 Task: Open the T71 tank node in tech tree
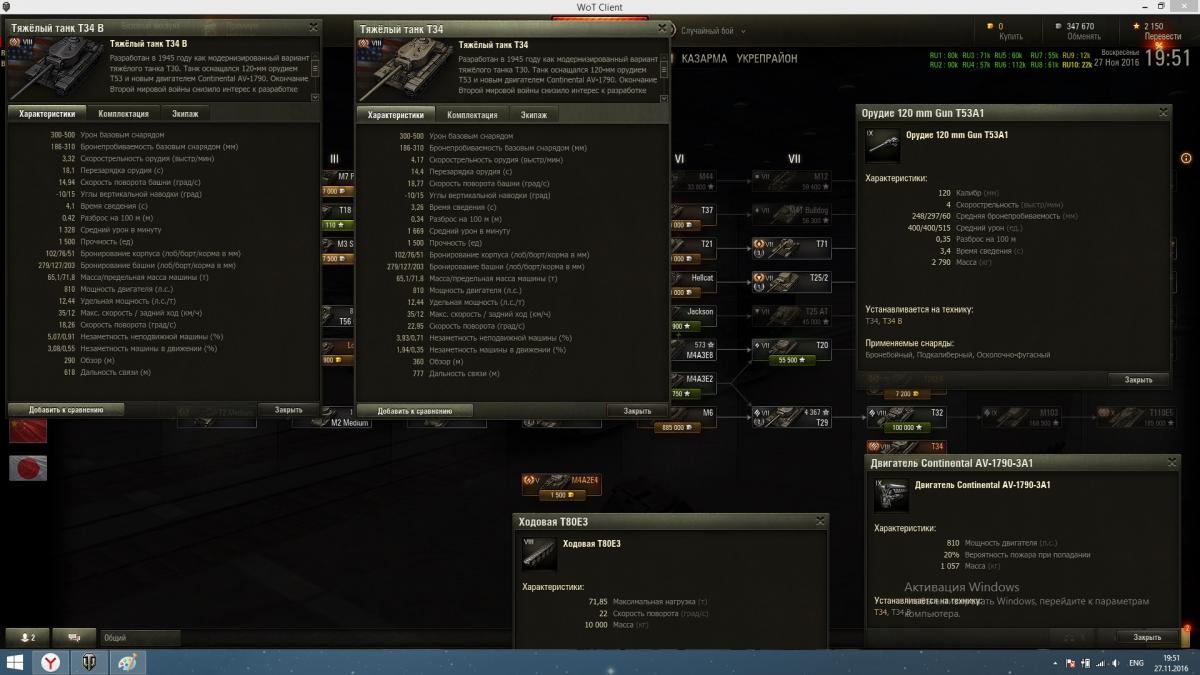791,247
